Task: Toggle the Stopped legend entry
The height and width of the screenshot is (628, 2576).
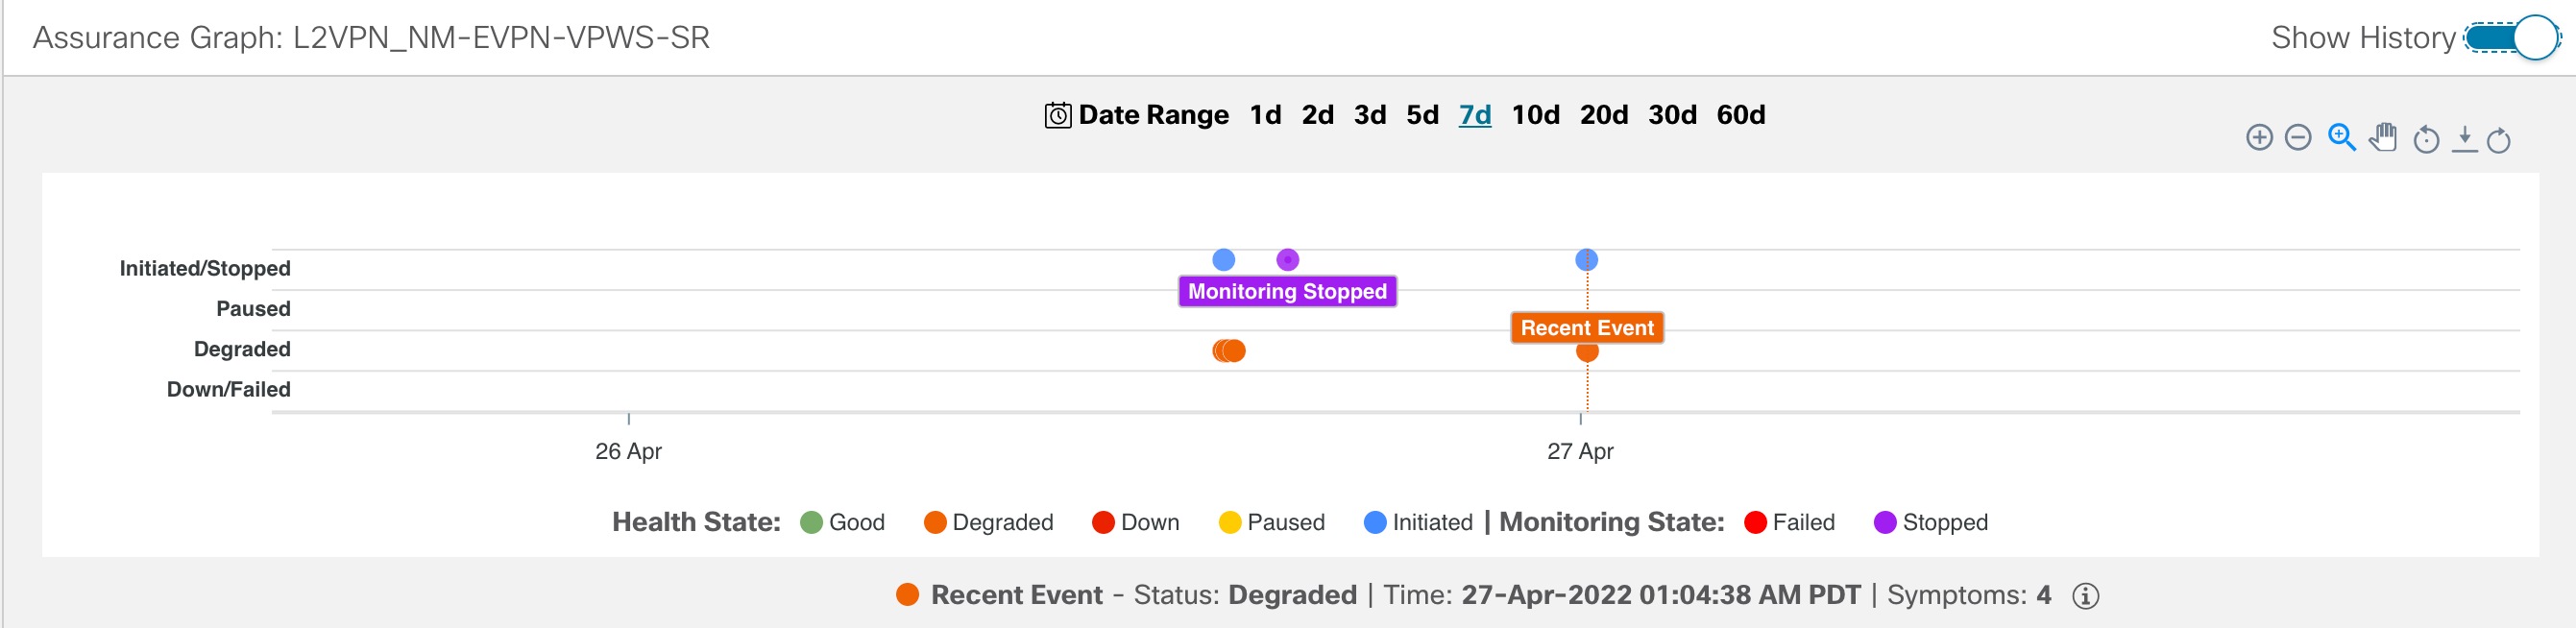Action: point(1931,523)
